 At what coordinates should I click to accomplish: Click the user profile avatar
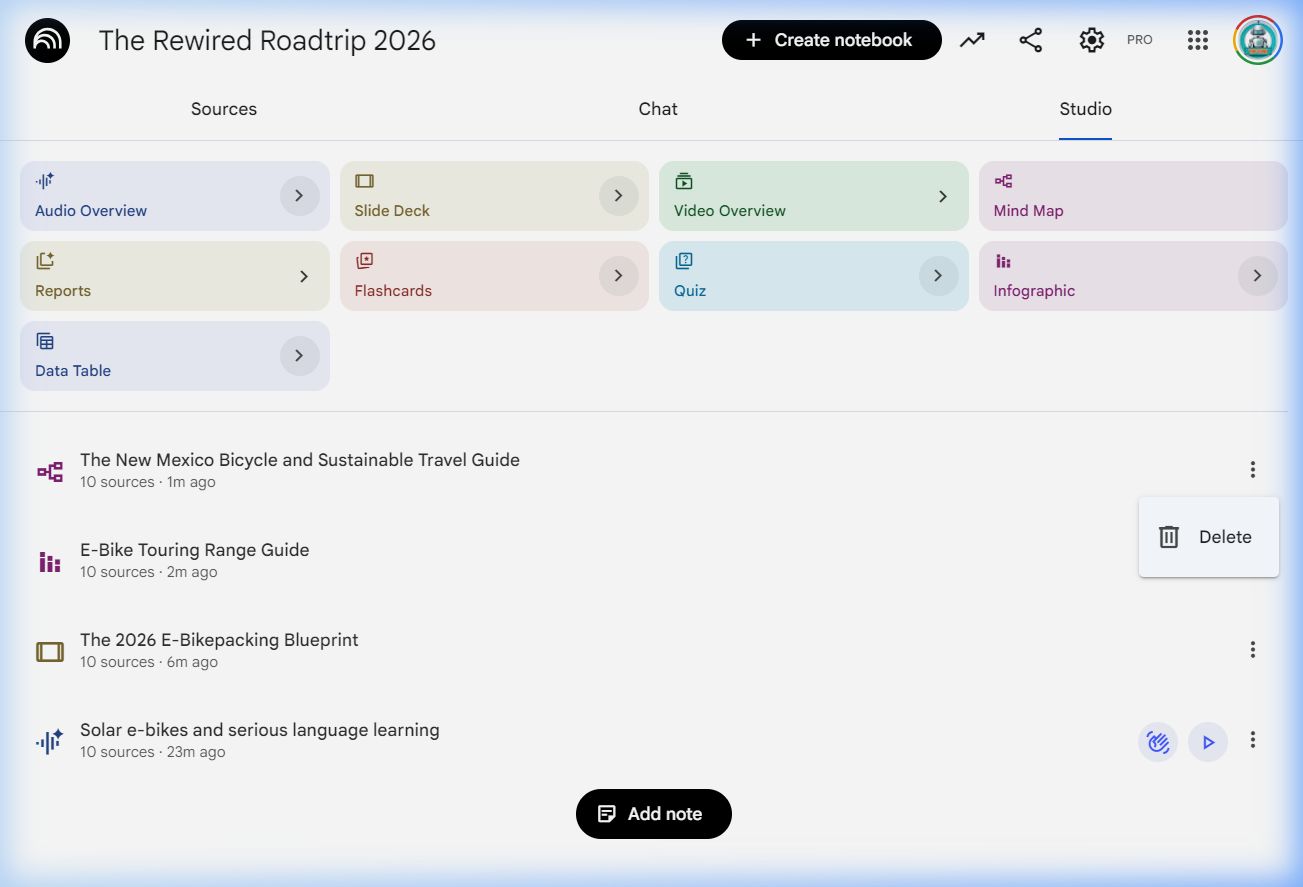point(1257,40)
